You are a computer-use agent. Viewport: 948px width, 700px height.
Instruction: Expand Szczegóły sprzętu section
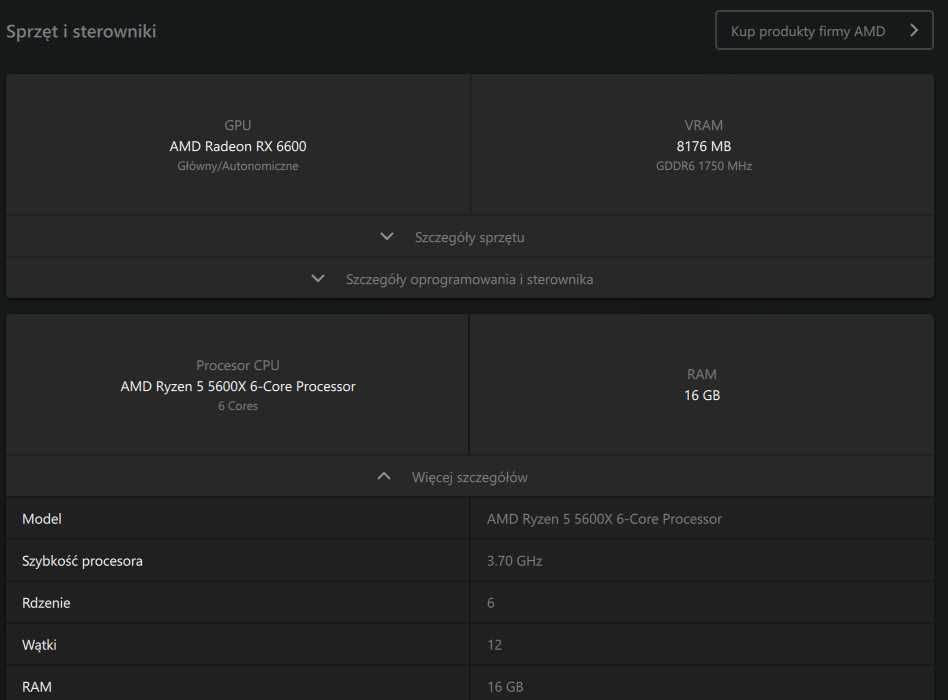470,237
